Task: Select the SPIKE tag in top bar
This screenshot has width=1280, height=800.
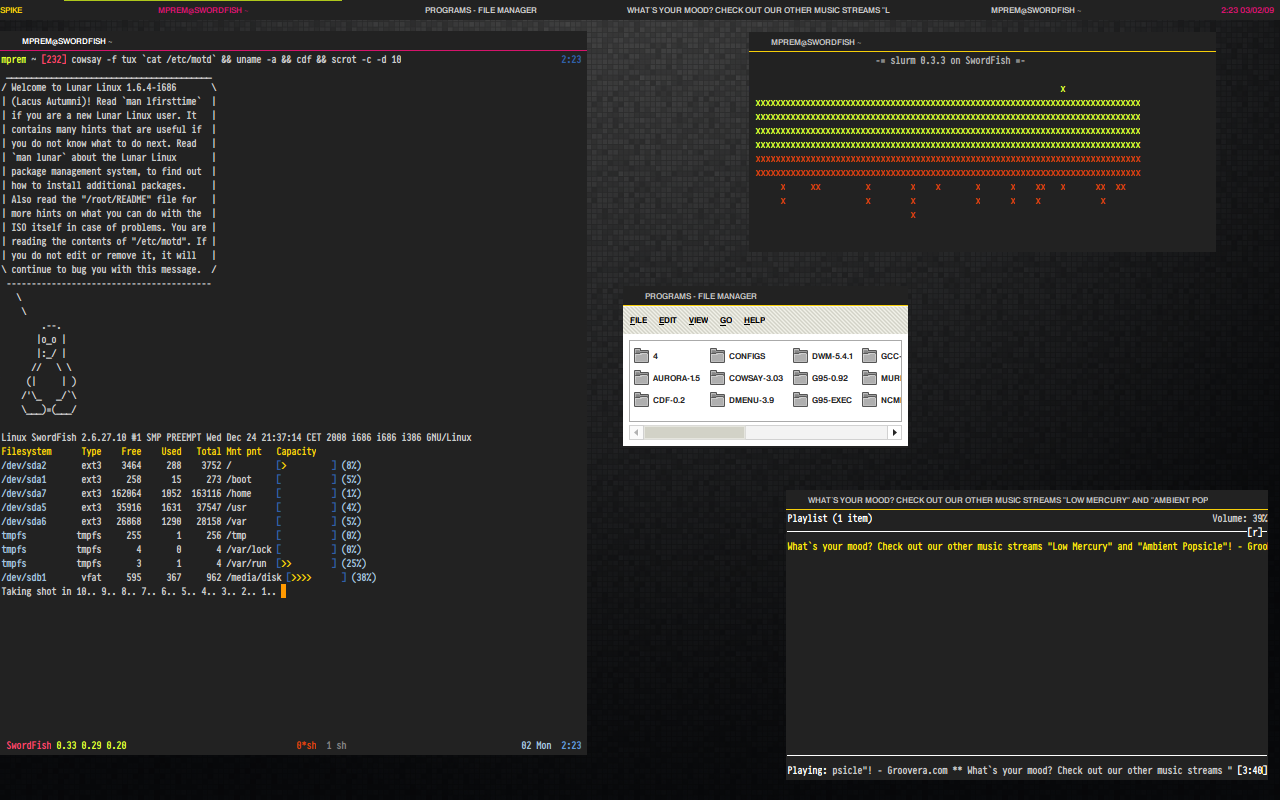Action: pyautogui.click(x=12, y=10)
